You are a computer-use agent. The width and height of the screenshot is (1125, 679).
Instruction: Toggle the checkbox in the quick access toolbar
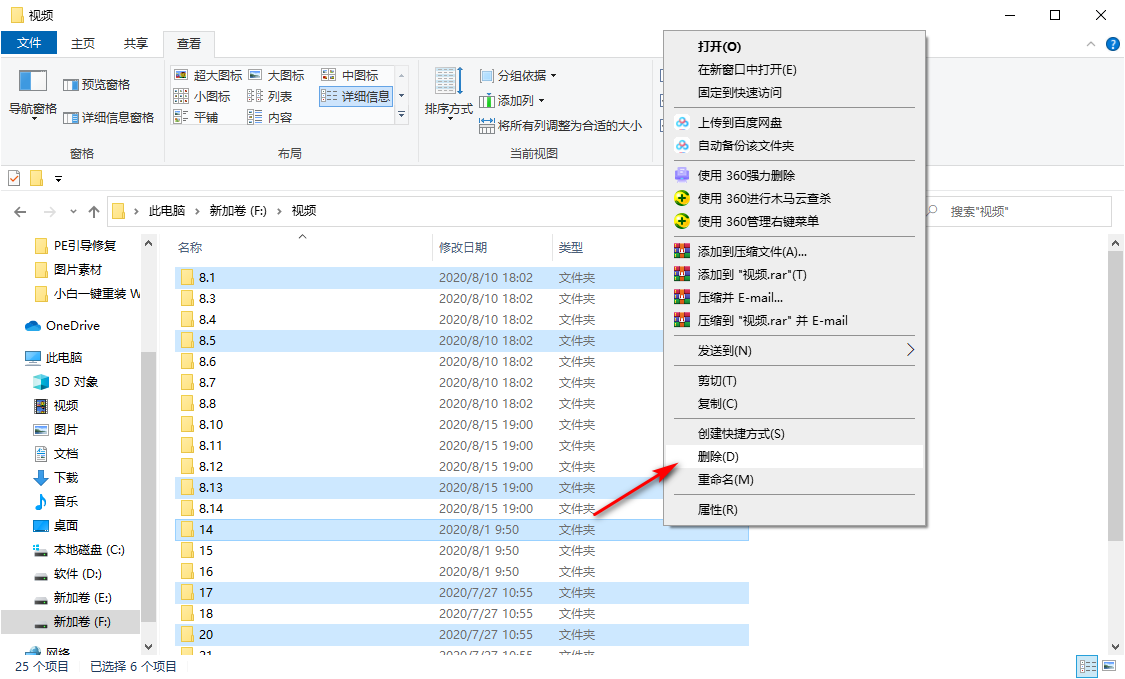(x=13, y=177)
